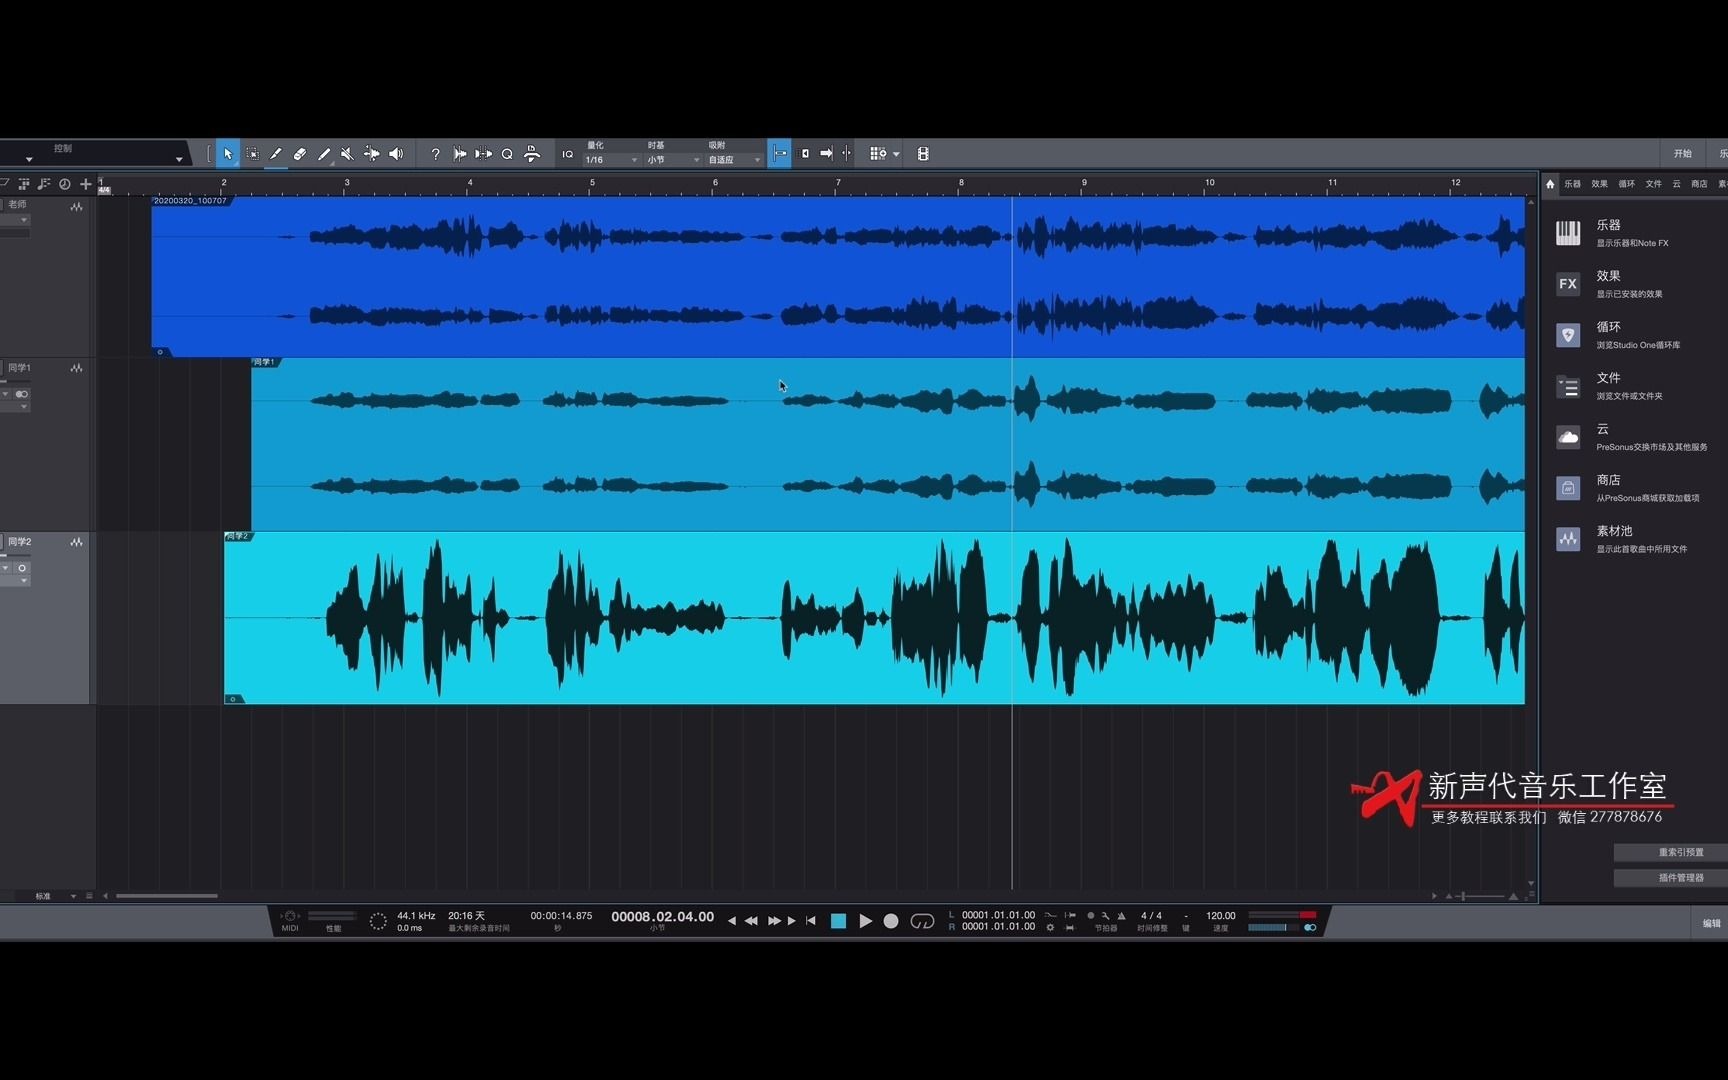The height and width of the screenshot is (1080, 1728).
Task: Switch to 文件 browser tab
Action: pos(1654,184)
